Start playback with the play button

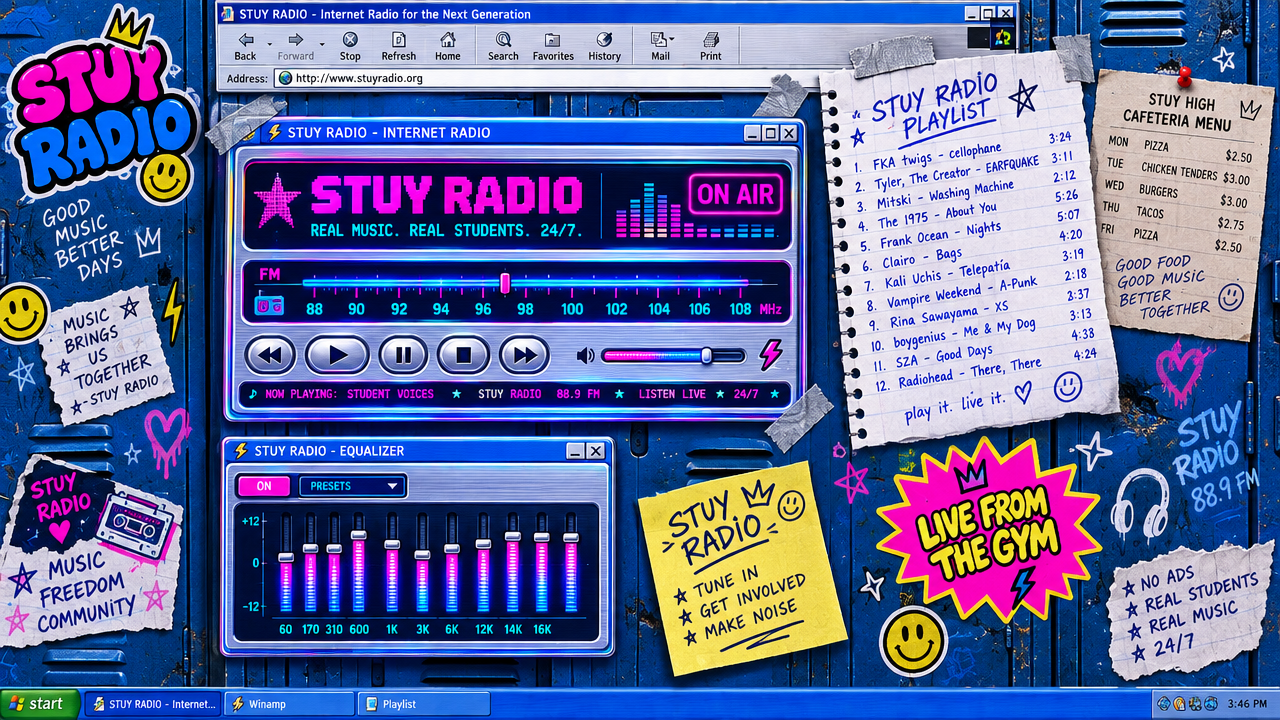pyautogui.click(x=337, y=354)
